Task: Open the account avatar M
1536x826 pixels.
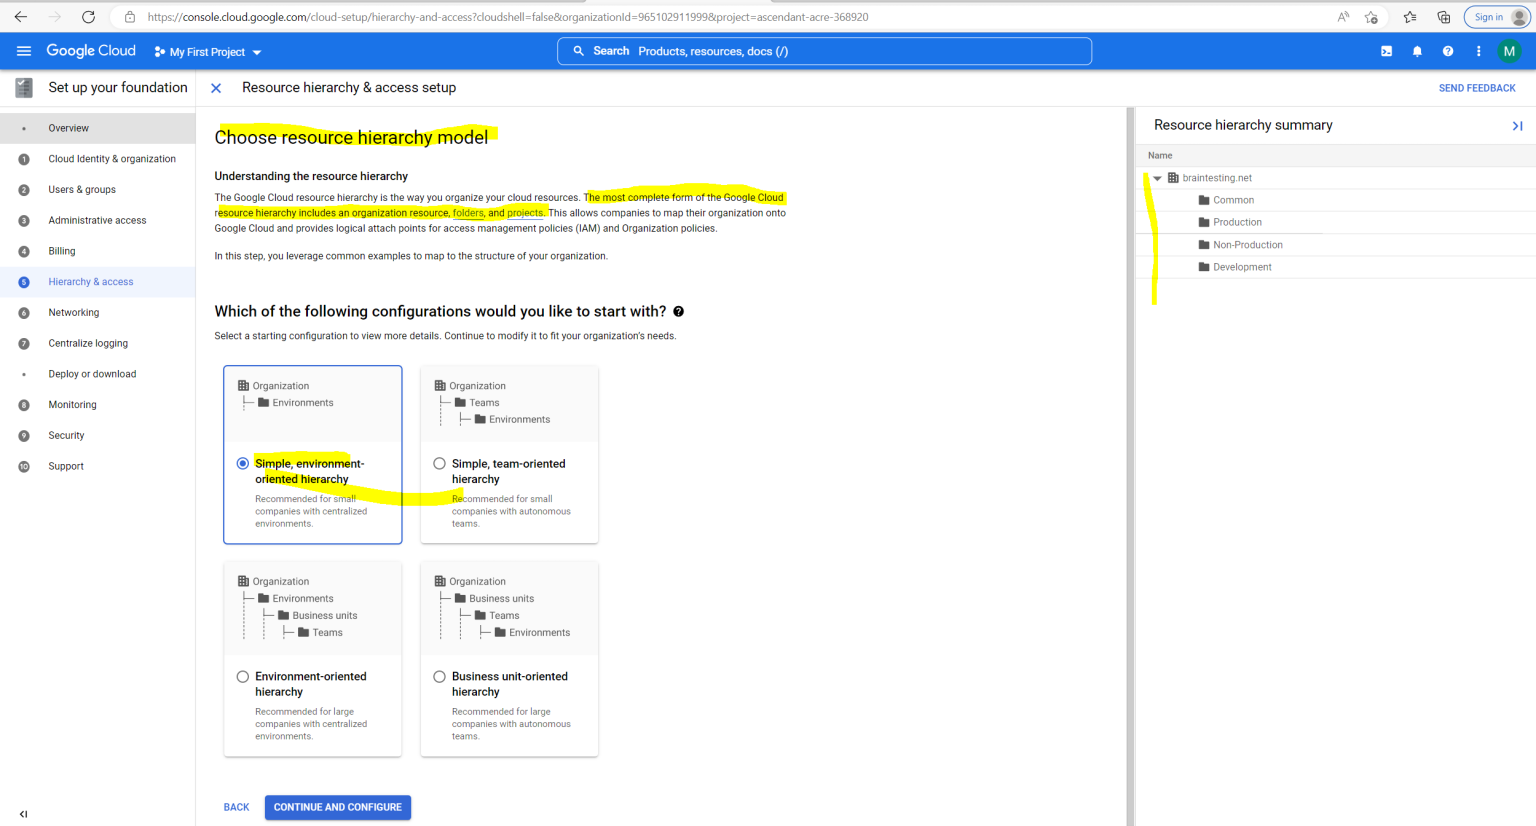Action: point(1509,51)
